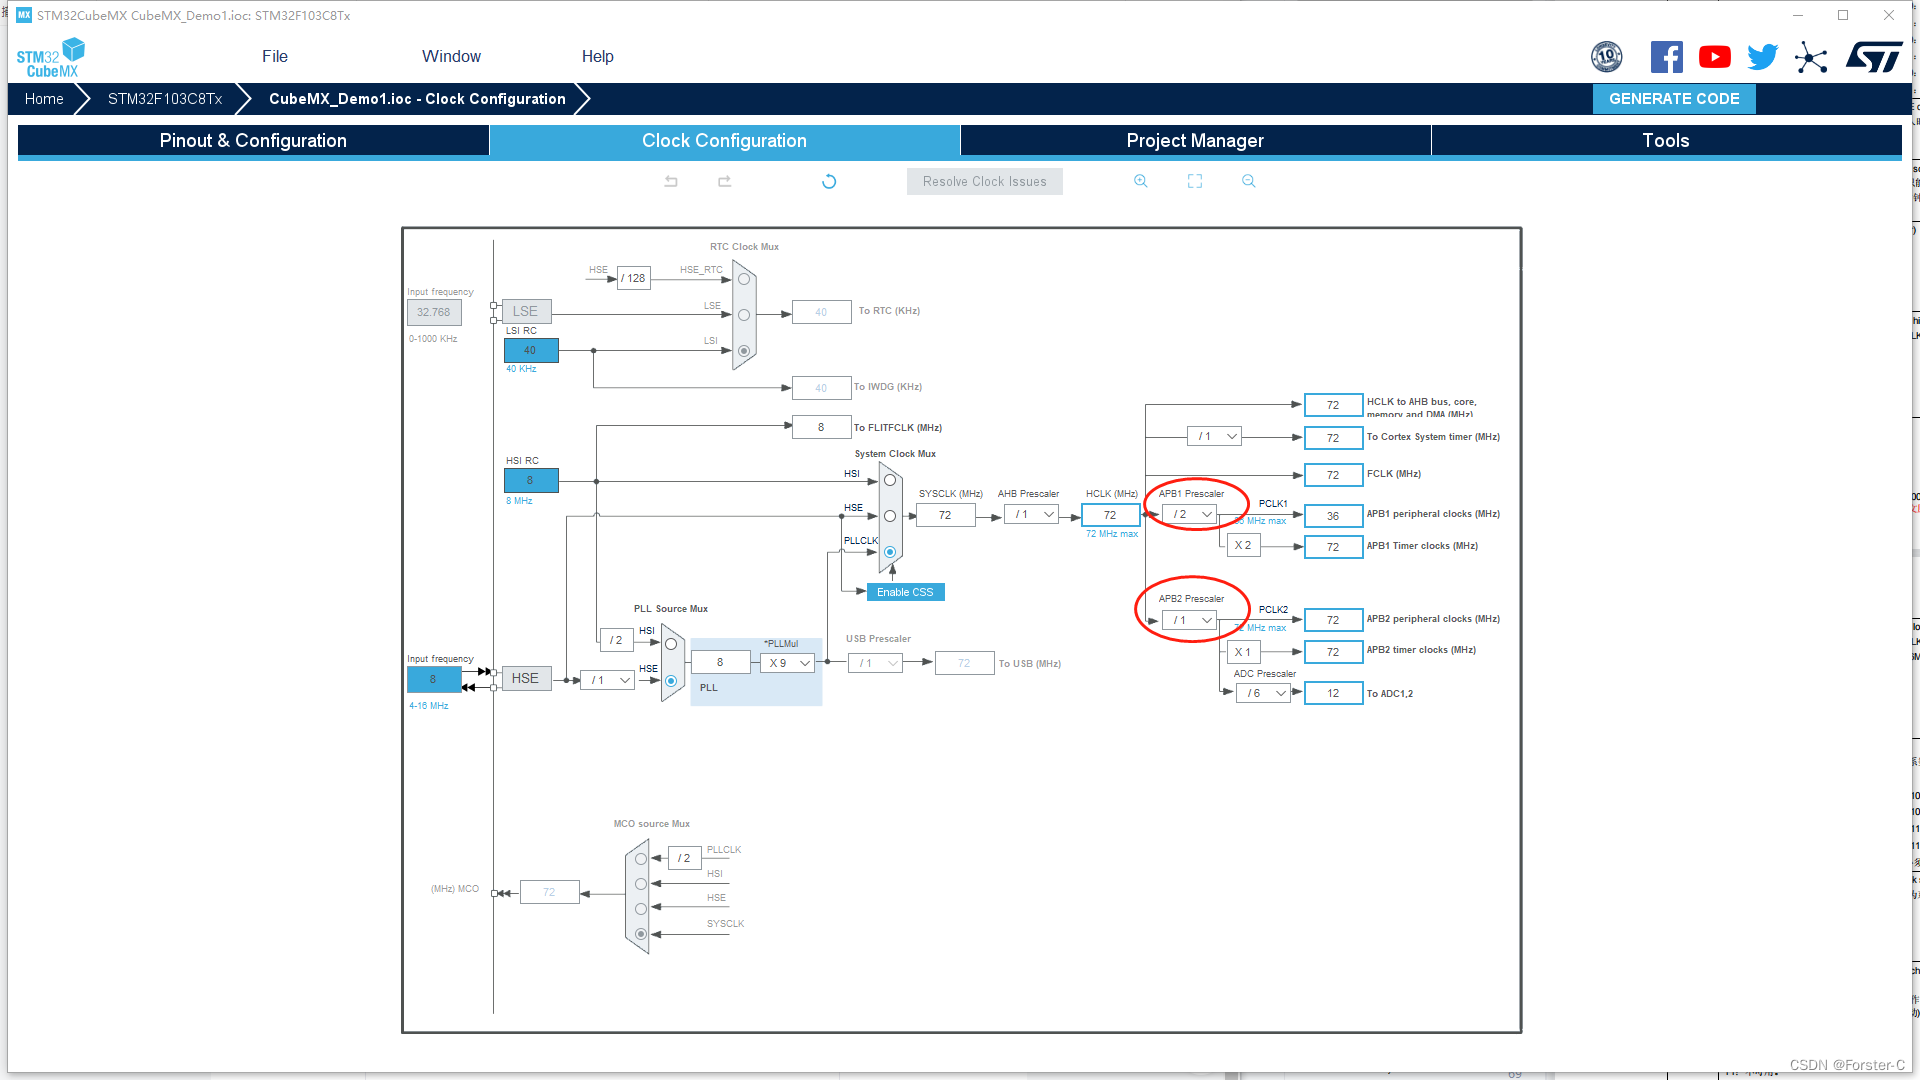Click the GENERATE CODE button

[1673, 98]
